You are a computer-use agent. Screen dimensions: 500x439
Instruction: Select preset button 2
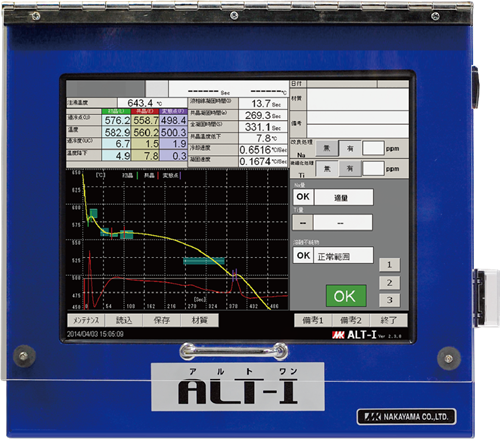click(389, 283)
